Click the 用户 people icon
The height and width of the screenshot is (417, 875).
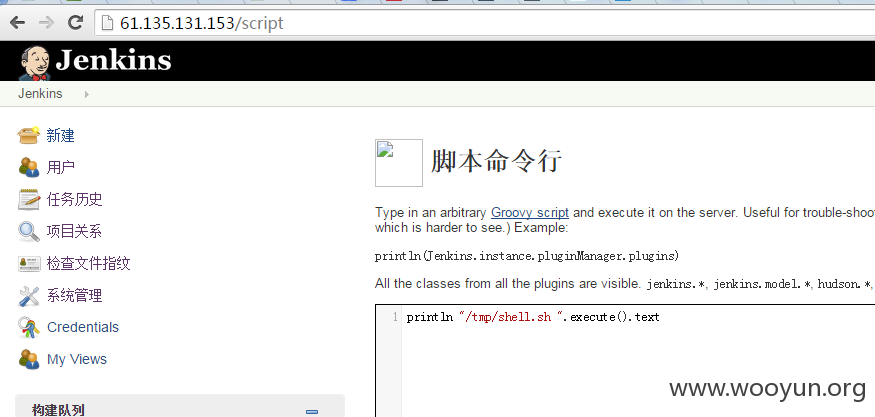coord(28,167)
